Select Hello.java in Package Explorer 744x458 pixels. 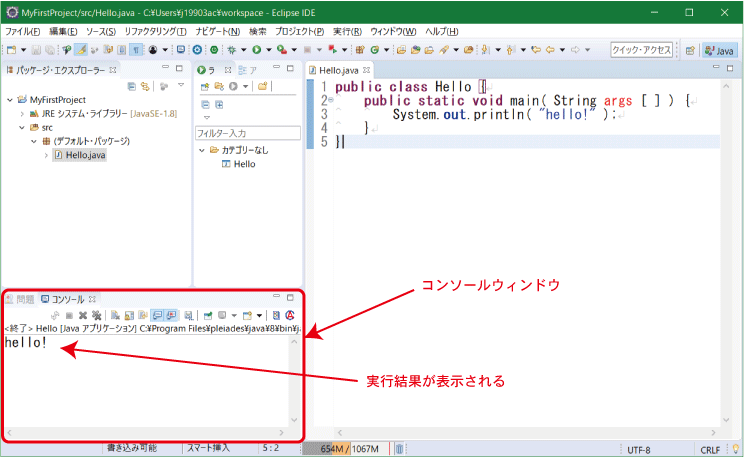coord(80,155)
